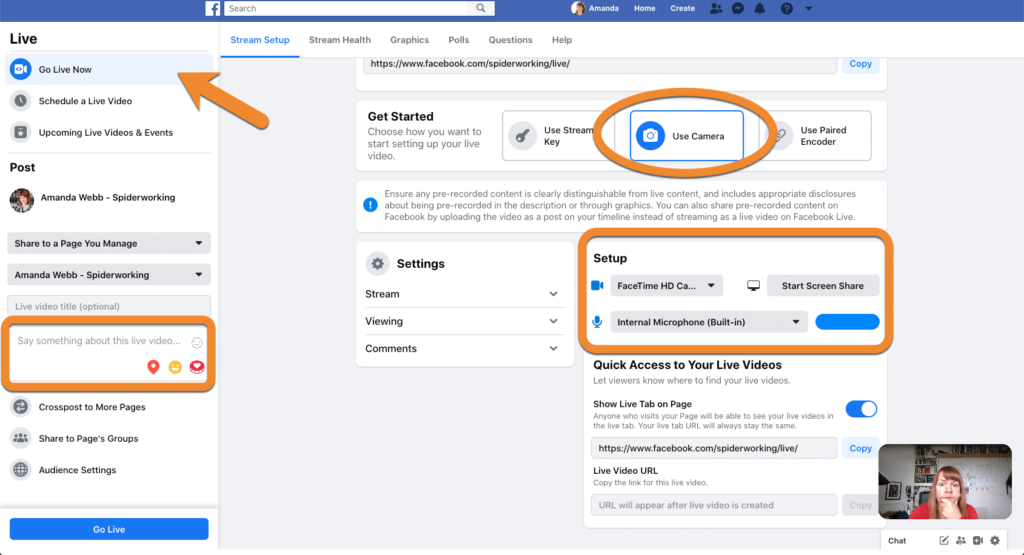The image size is (1024, 555).
Task: Click the Go Live Now camera icon
Action: coord(21,69)
